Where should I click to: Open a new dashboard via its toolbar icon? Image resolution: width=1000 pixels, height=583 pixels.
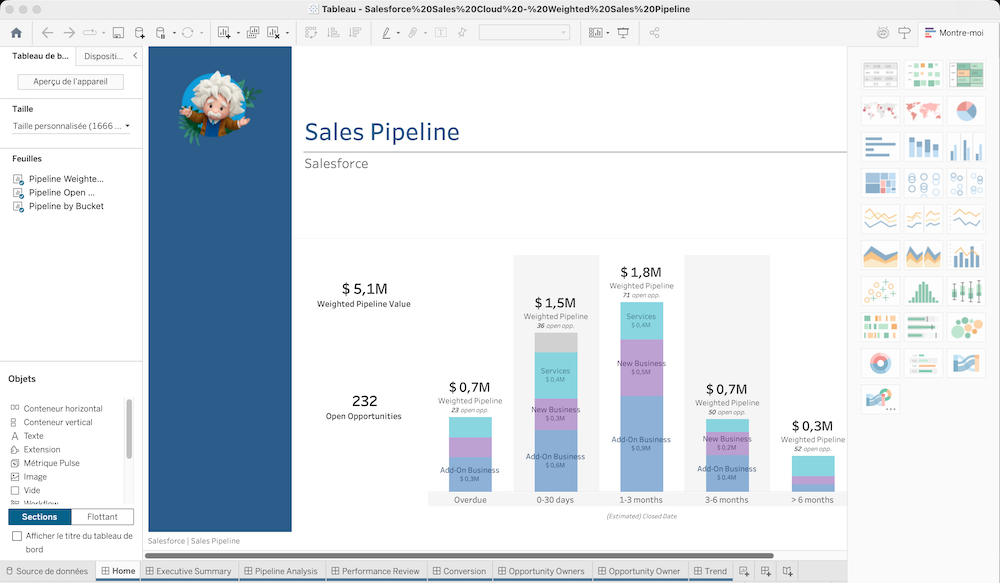765,569
